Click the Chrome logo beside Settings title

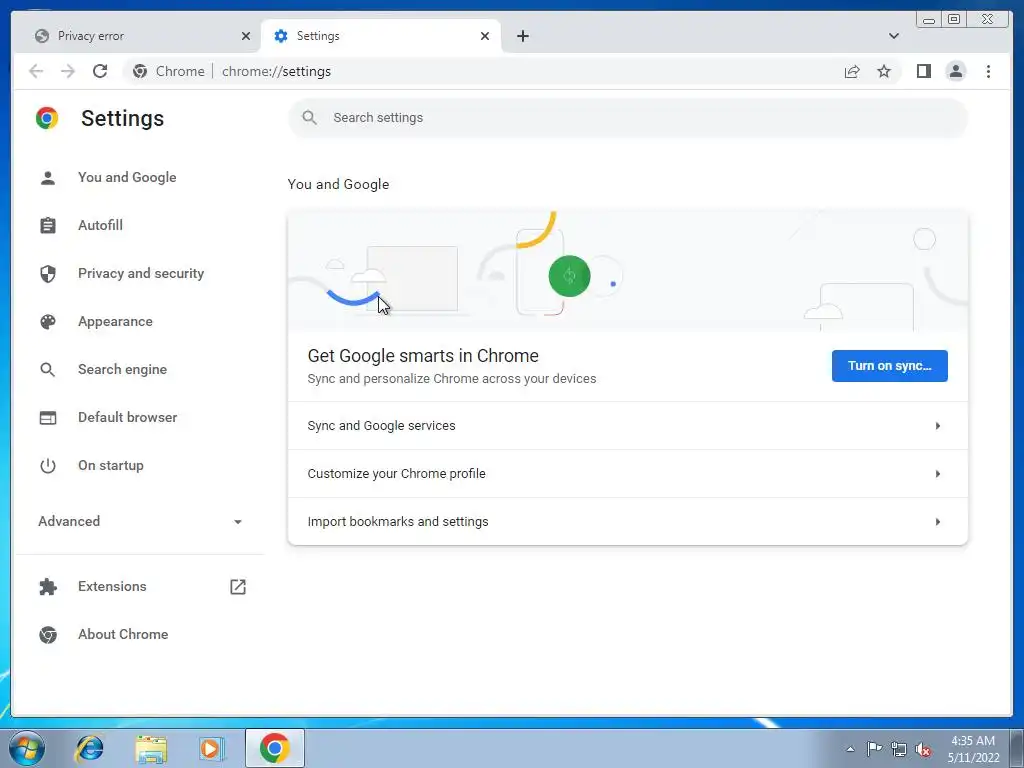pyautogui.click(x=47, y=118)
